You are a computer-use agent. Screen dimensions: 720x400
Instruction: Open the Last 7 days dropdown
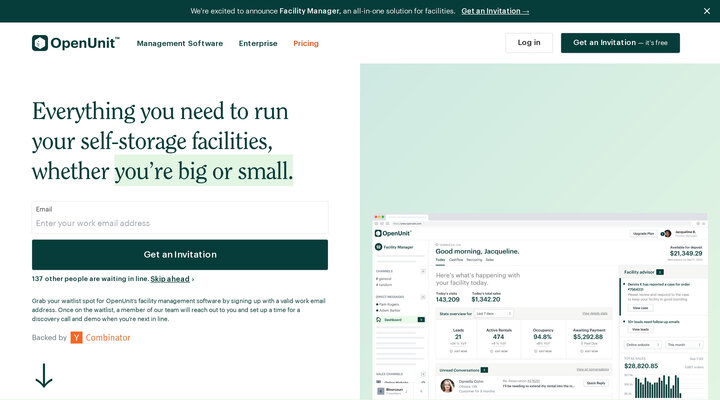point(494,314)
